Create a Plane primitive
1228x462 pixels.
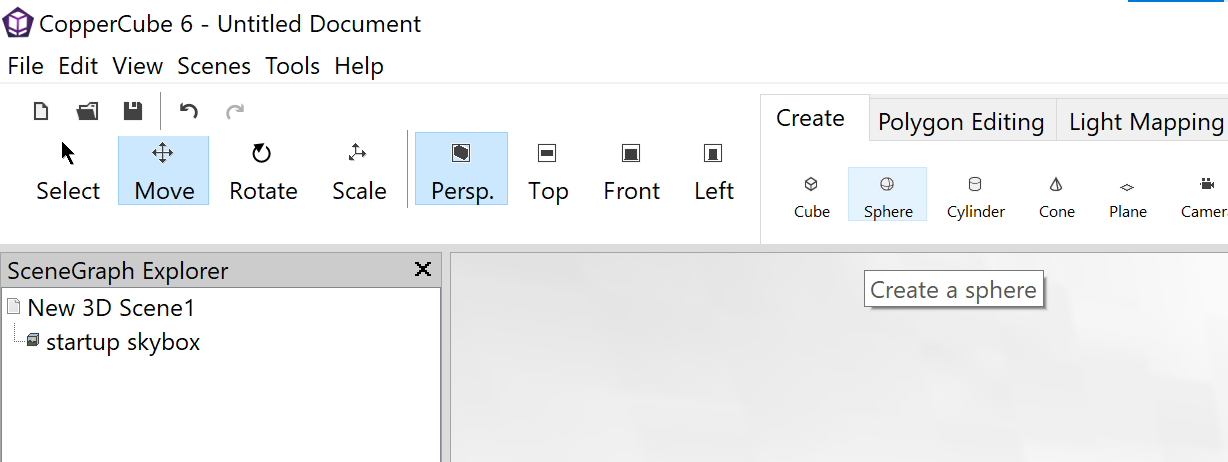click(x=1128, y=195)
